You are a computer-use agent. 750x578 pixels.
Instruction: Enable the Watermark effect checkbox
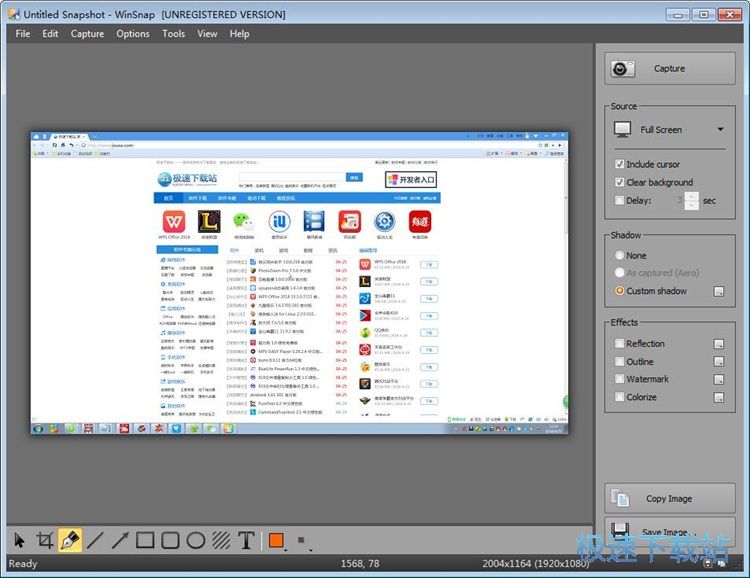click(620, 379)
